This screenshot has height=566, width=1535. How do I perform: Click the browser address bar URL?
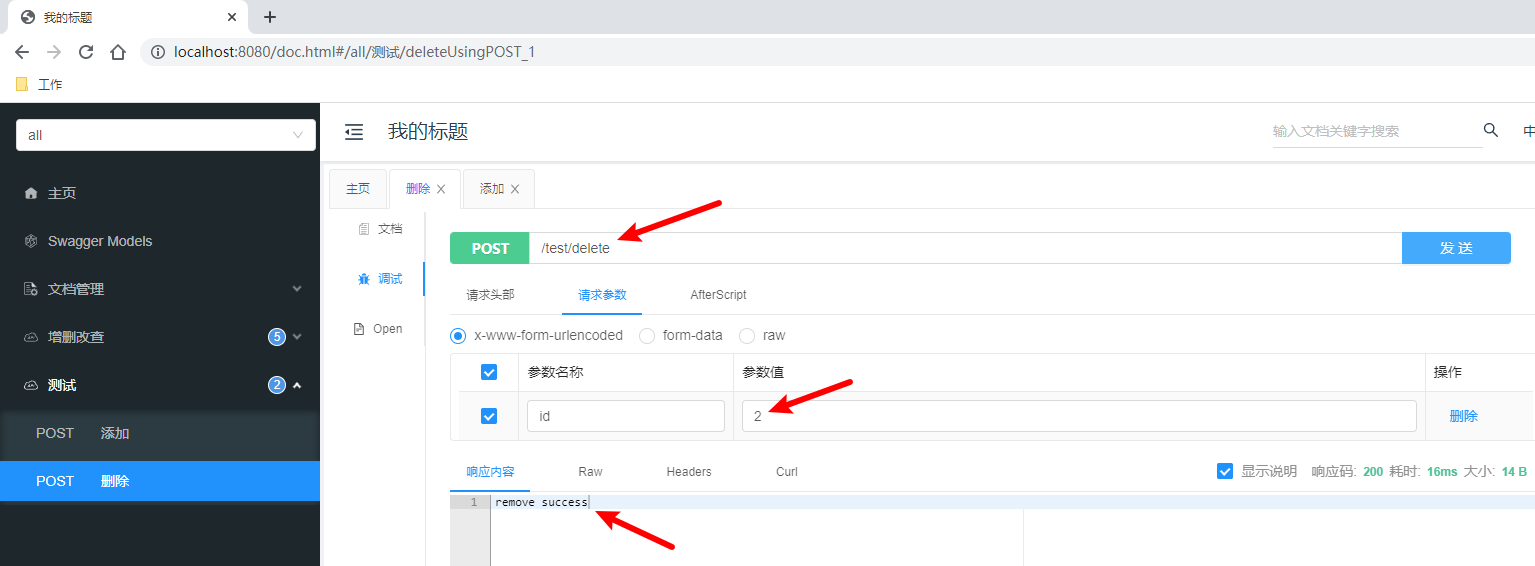pos(354,52)
